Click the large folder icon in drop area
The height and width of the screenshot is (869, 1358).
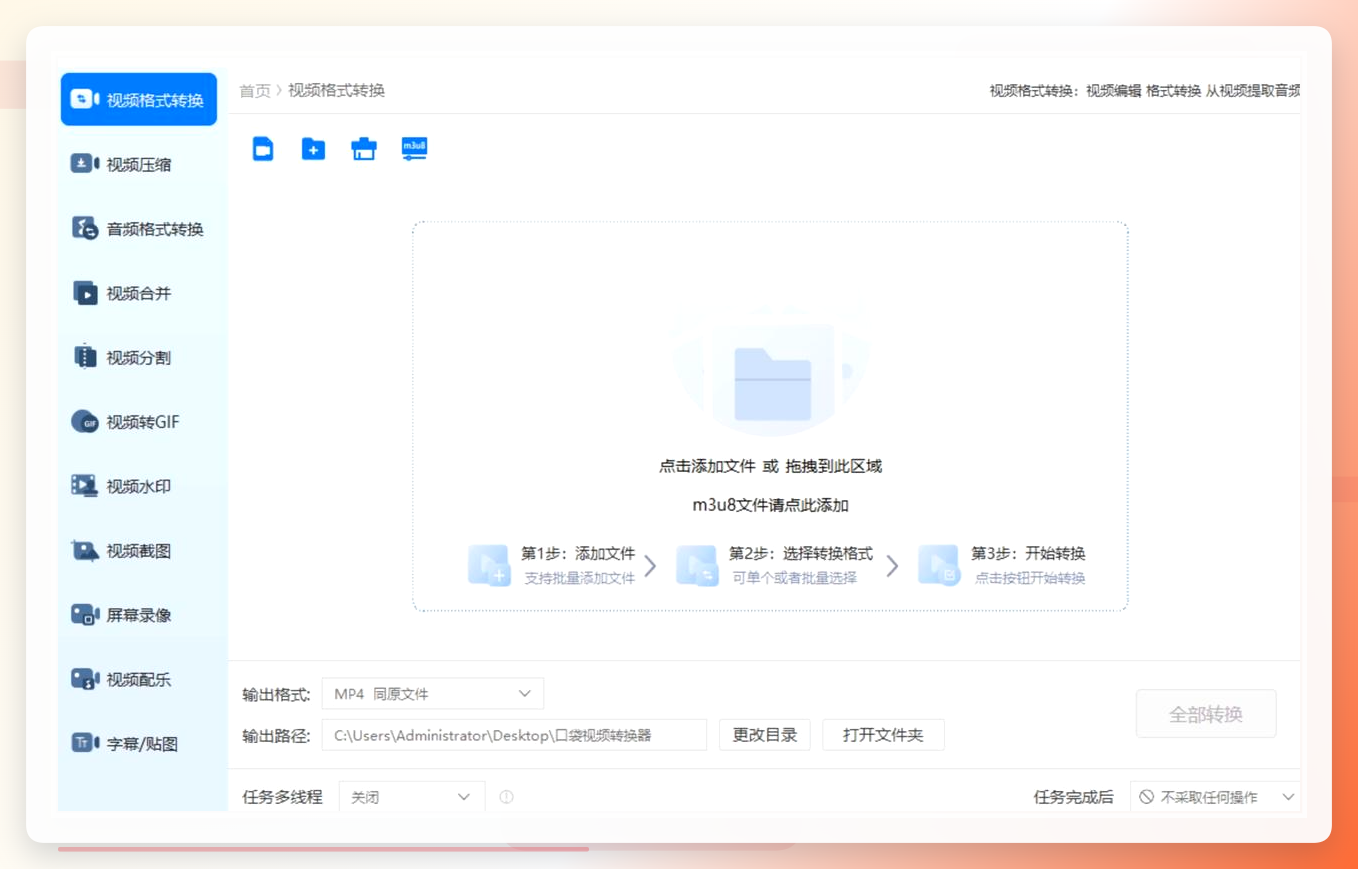pyautogui.click(x=772, y=384)
